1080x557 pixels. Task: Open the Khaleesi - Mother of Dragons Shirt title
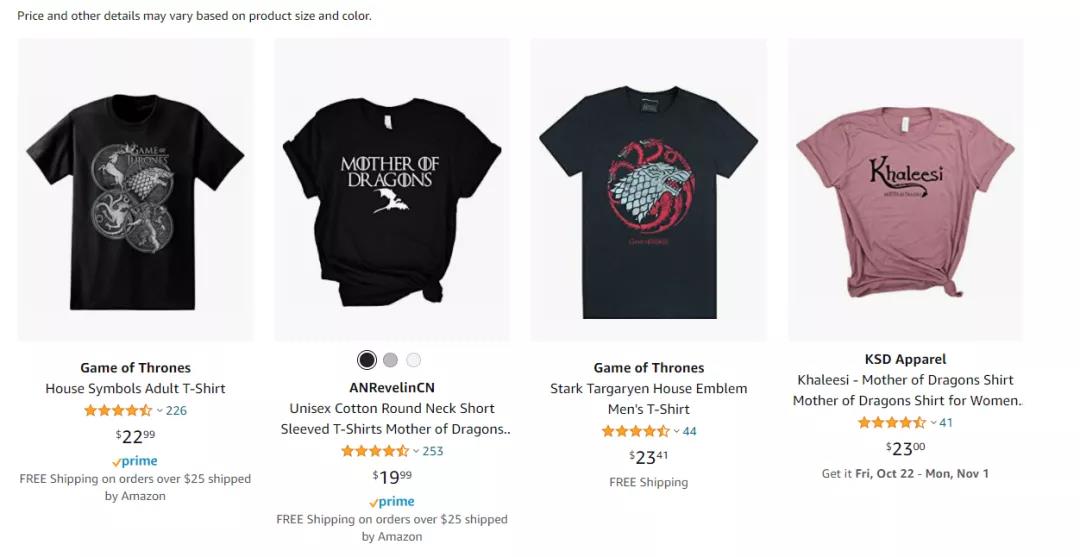[x=905, y=390]
